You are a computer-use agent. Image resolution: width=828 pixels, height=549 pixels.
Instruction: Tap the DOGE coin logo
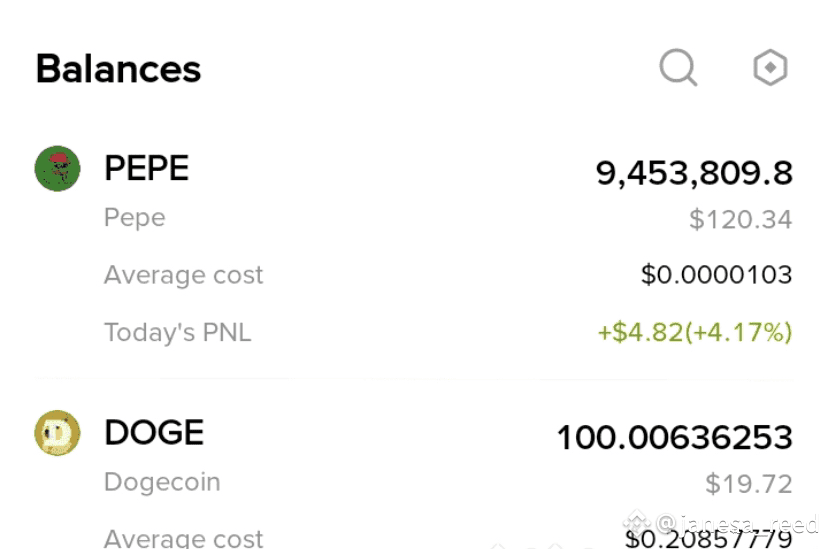point(58,433)
